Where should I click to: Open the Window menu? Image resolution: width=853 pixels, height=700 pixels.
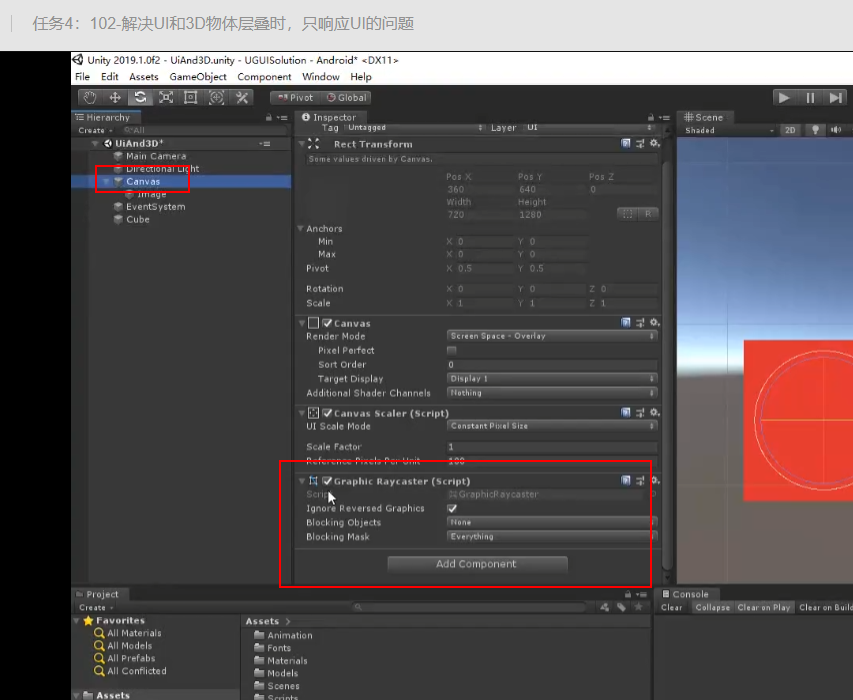click(x=321, y=77)
